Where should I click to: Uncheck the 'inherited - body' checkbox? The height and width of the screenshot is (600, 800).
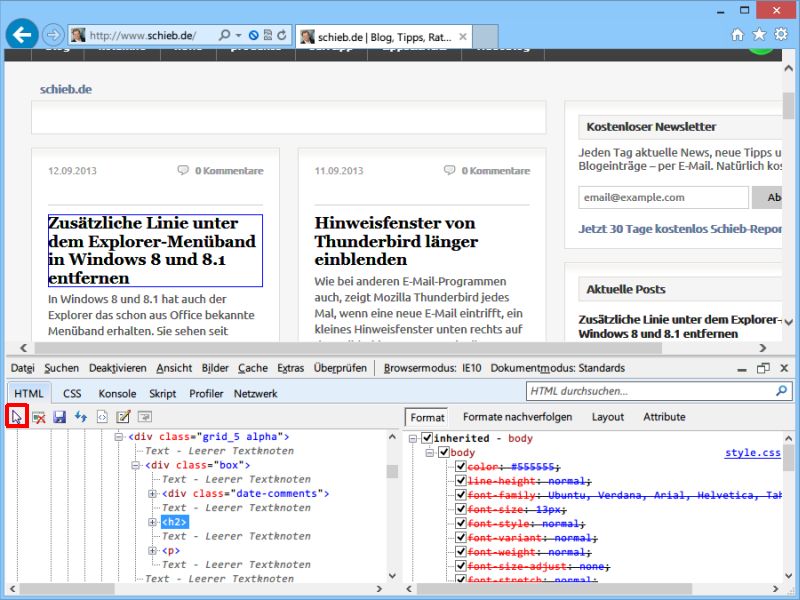point(428,438)
